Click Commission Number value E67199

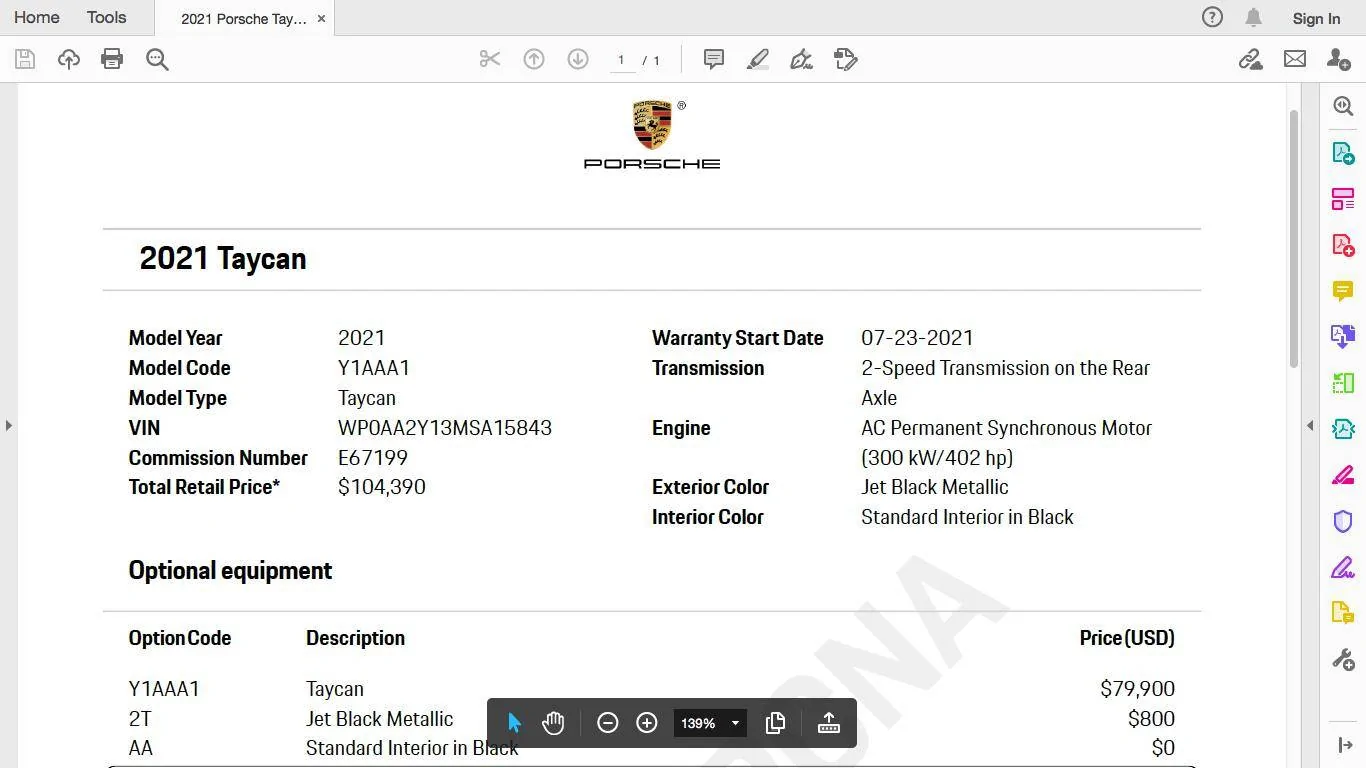click(x=373, y=458)
